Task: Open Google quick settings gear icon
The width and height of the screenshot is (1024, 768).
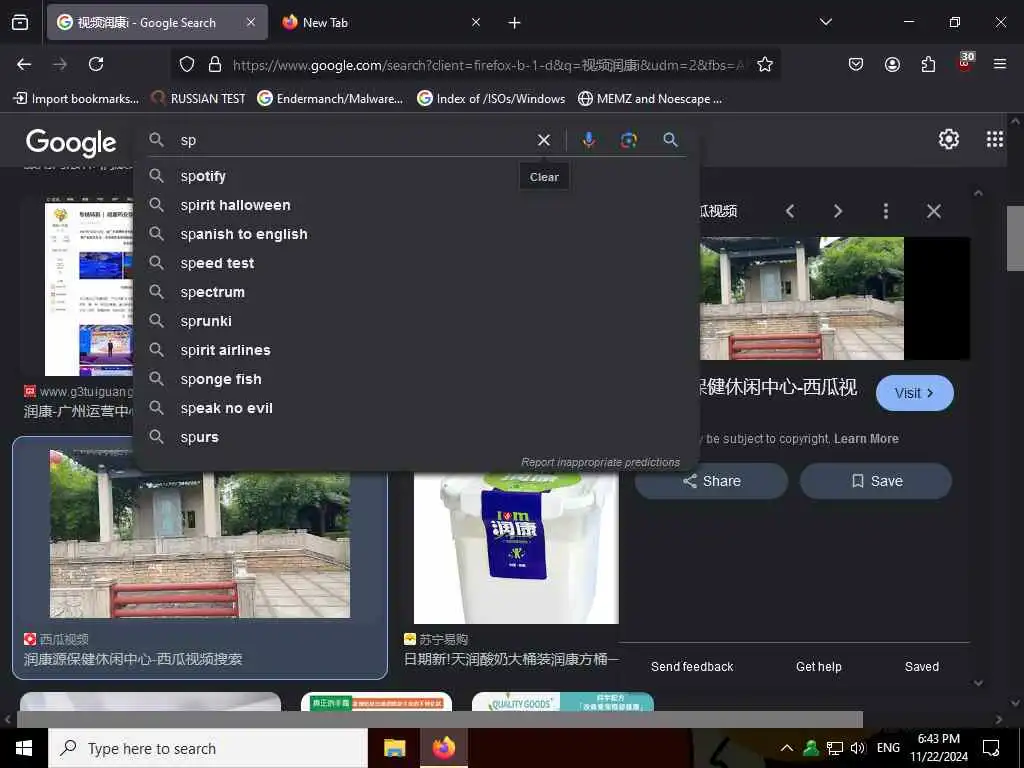Action: pos(948,139)
